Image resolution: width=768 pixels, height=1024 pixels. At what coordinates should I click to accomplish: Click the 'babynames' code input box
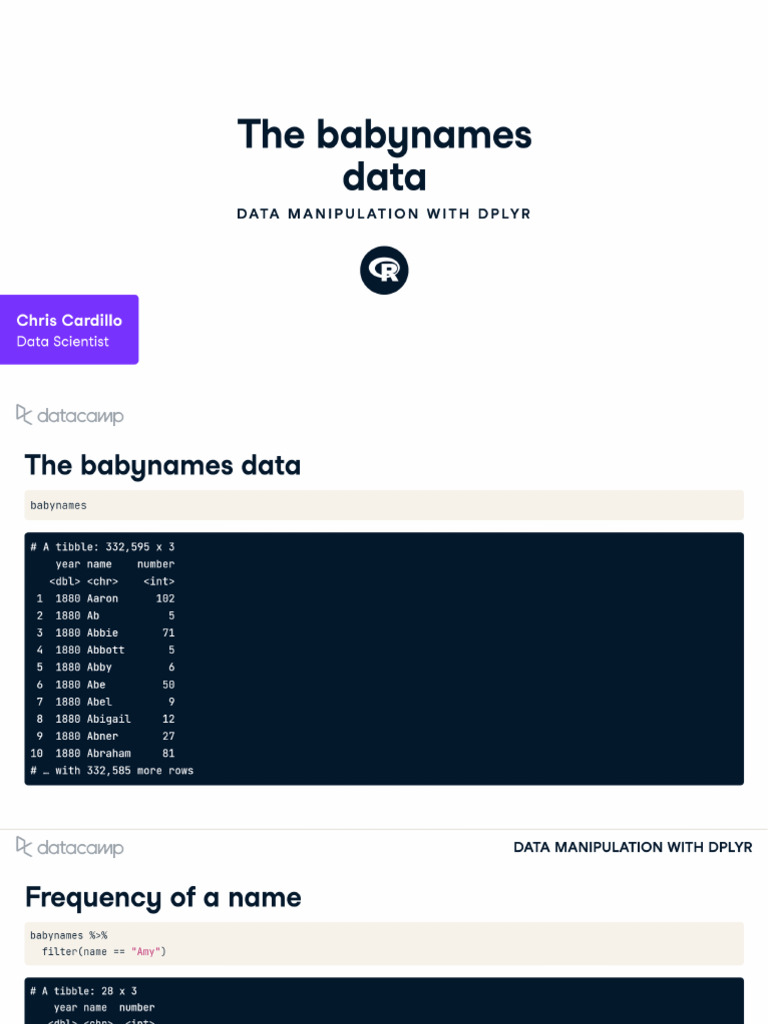tap(384, 505)
